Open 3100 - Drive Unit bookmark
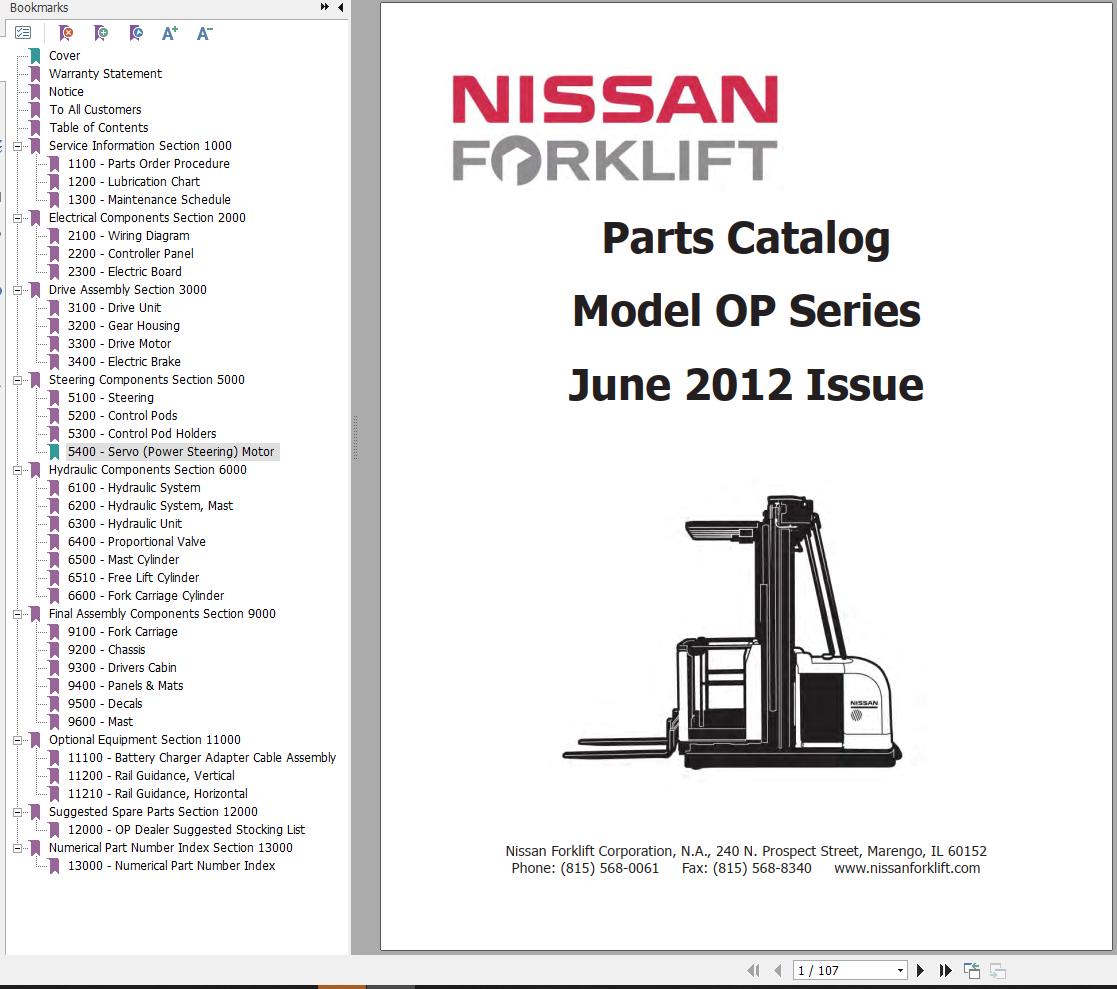 [x=115, y=308]
